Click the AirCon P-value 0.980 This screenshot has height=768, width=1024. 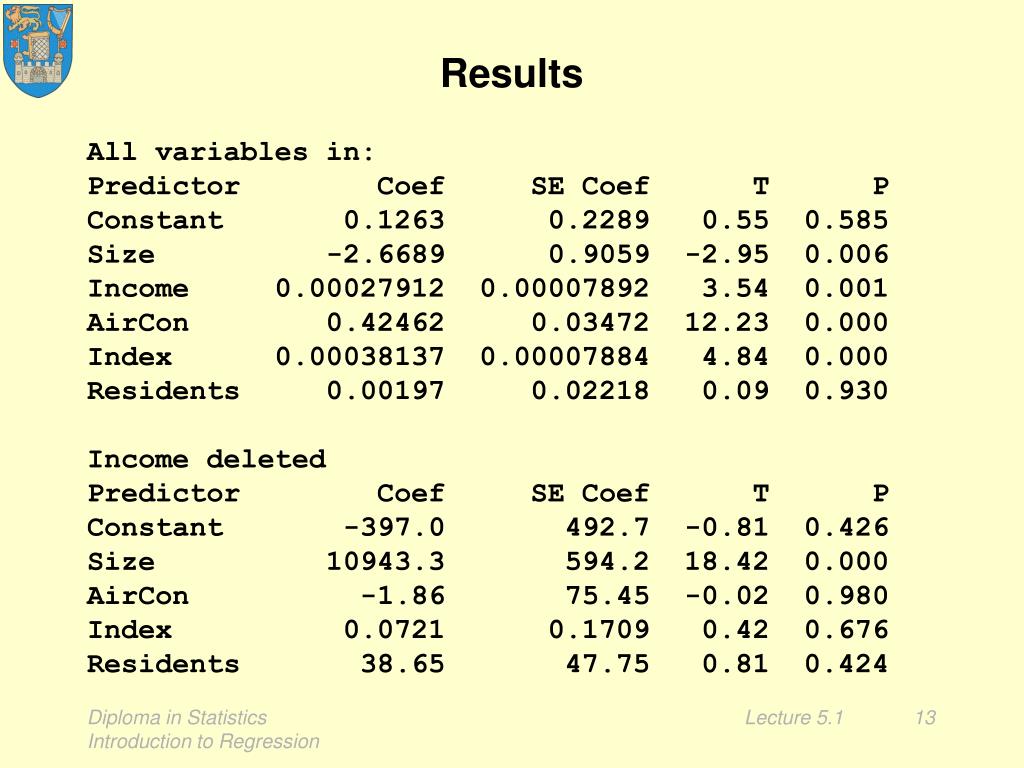(846, 596)
